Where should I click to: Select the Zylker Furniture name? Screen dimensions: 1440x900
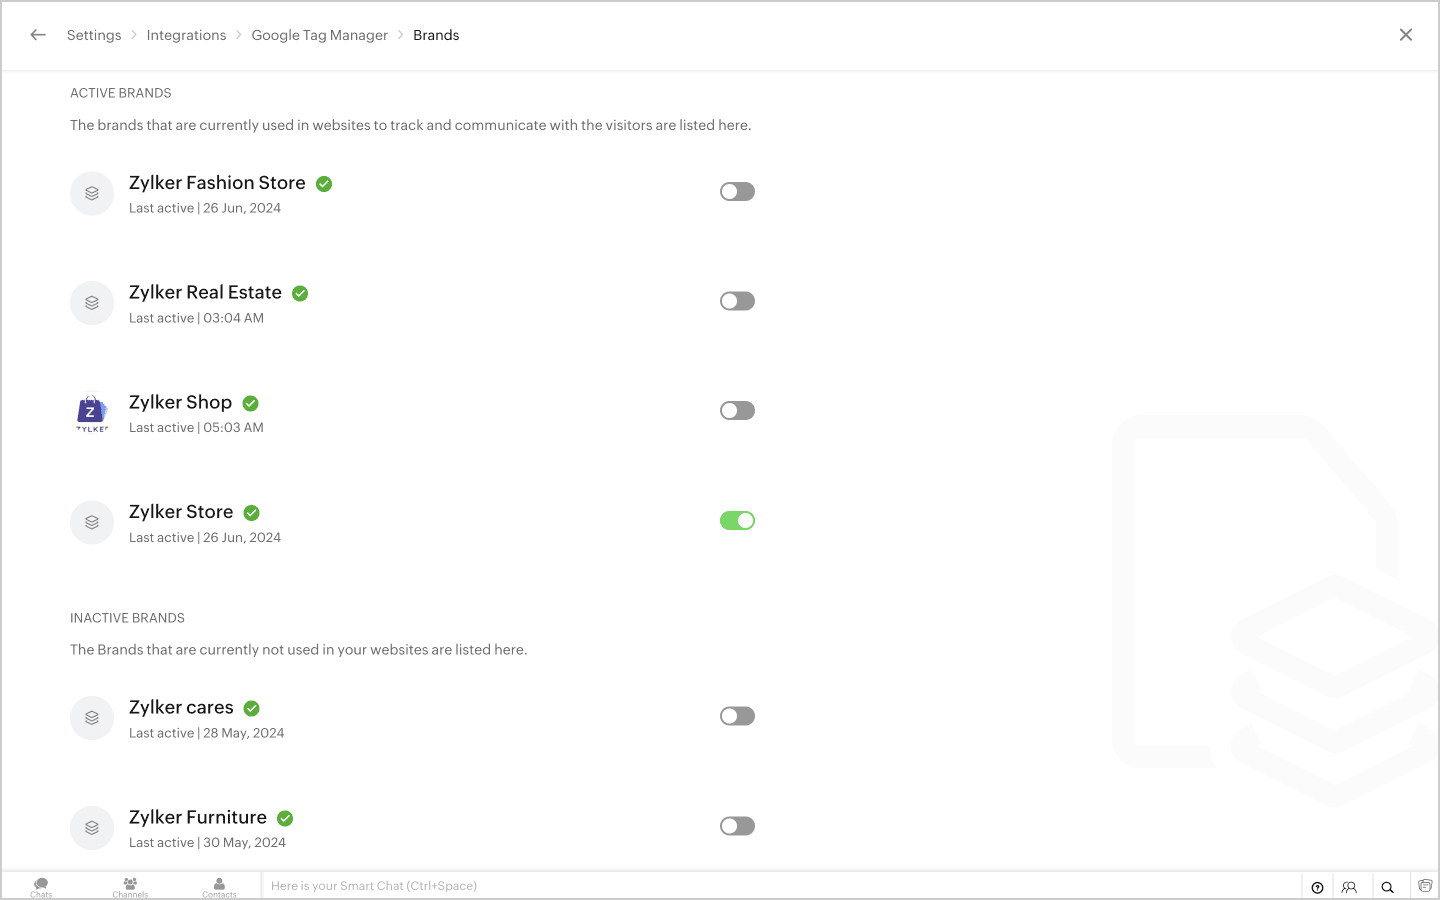point(198,818)
